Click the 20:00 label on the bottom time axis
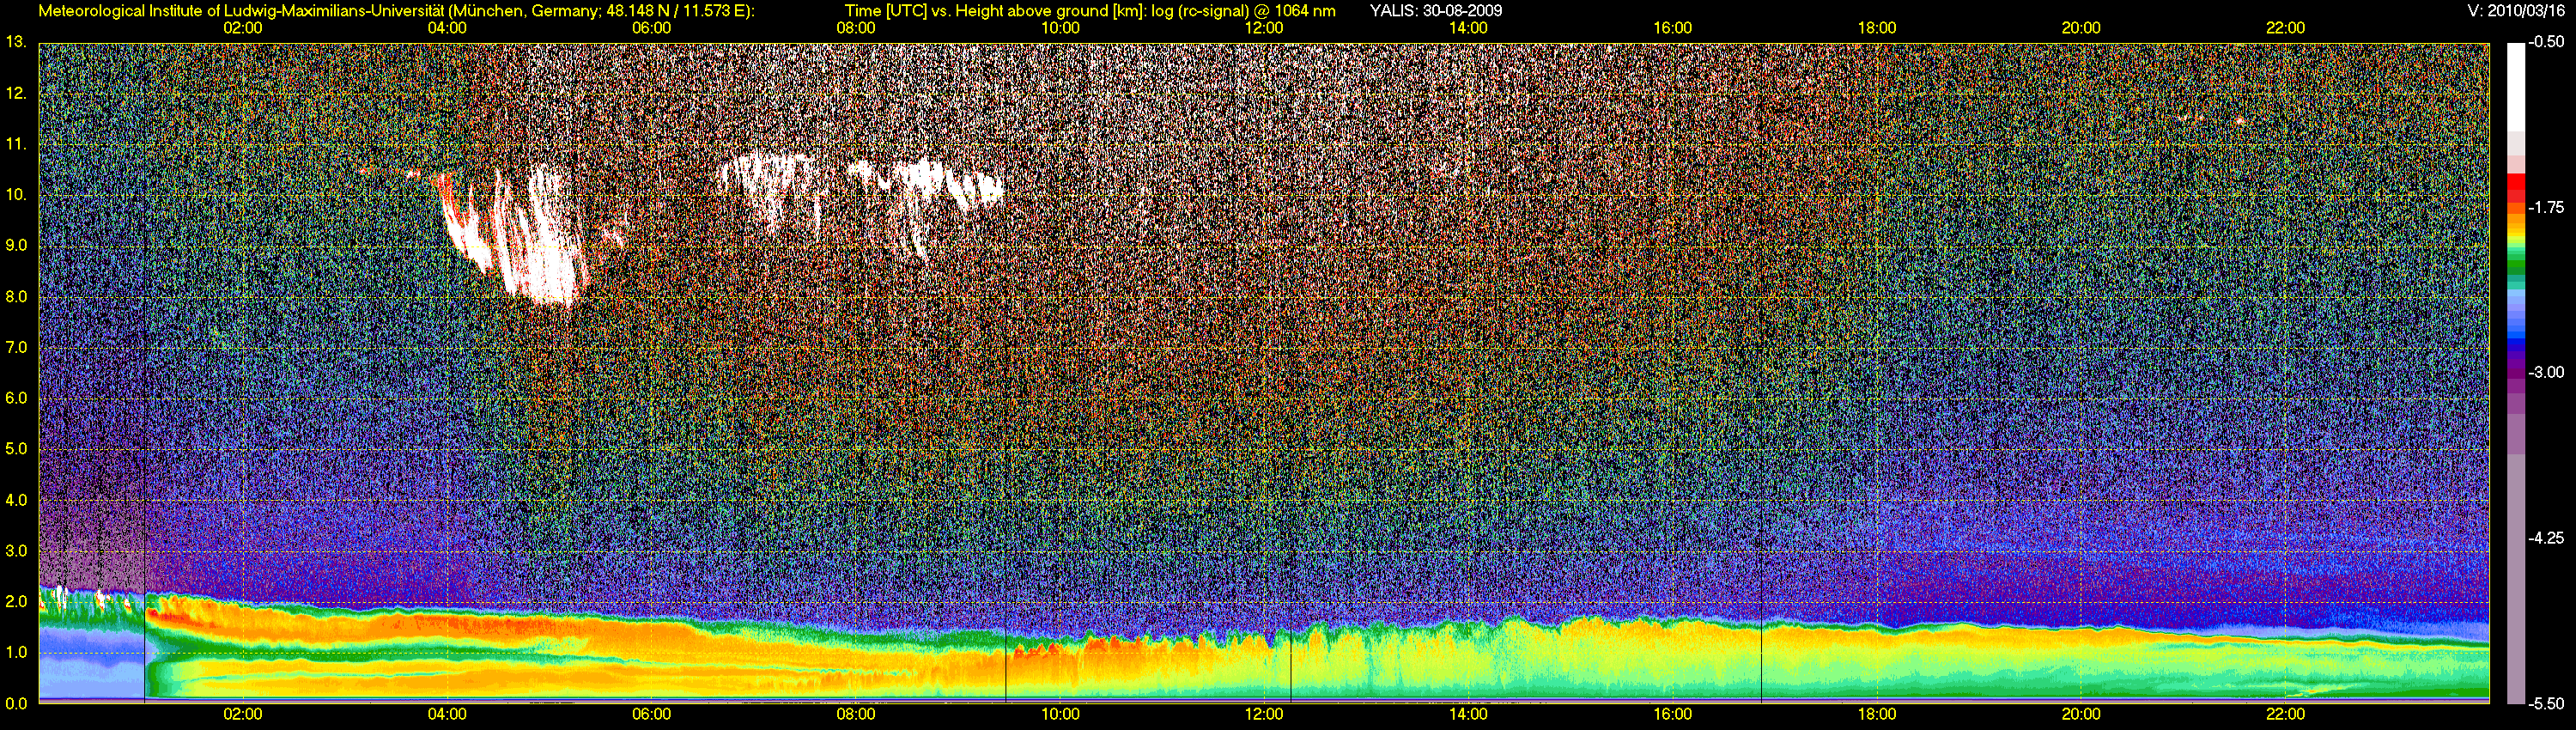 tap(2081, 714)
